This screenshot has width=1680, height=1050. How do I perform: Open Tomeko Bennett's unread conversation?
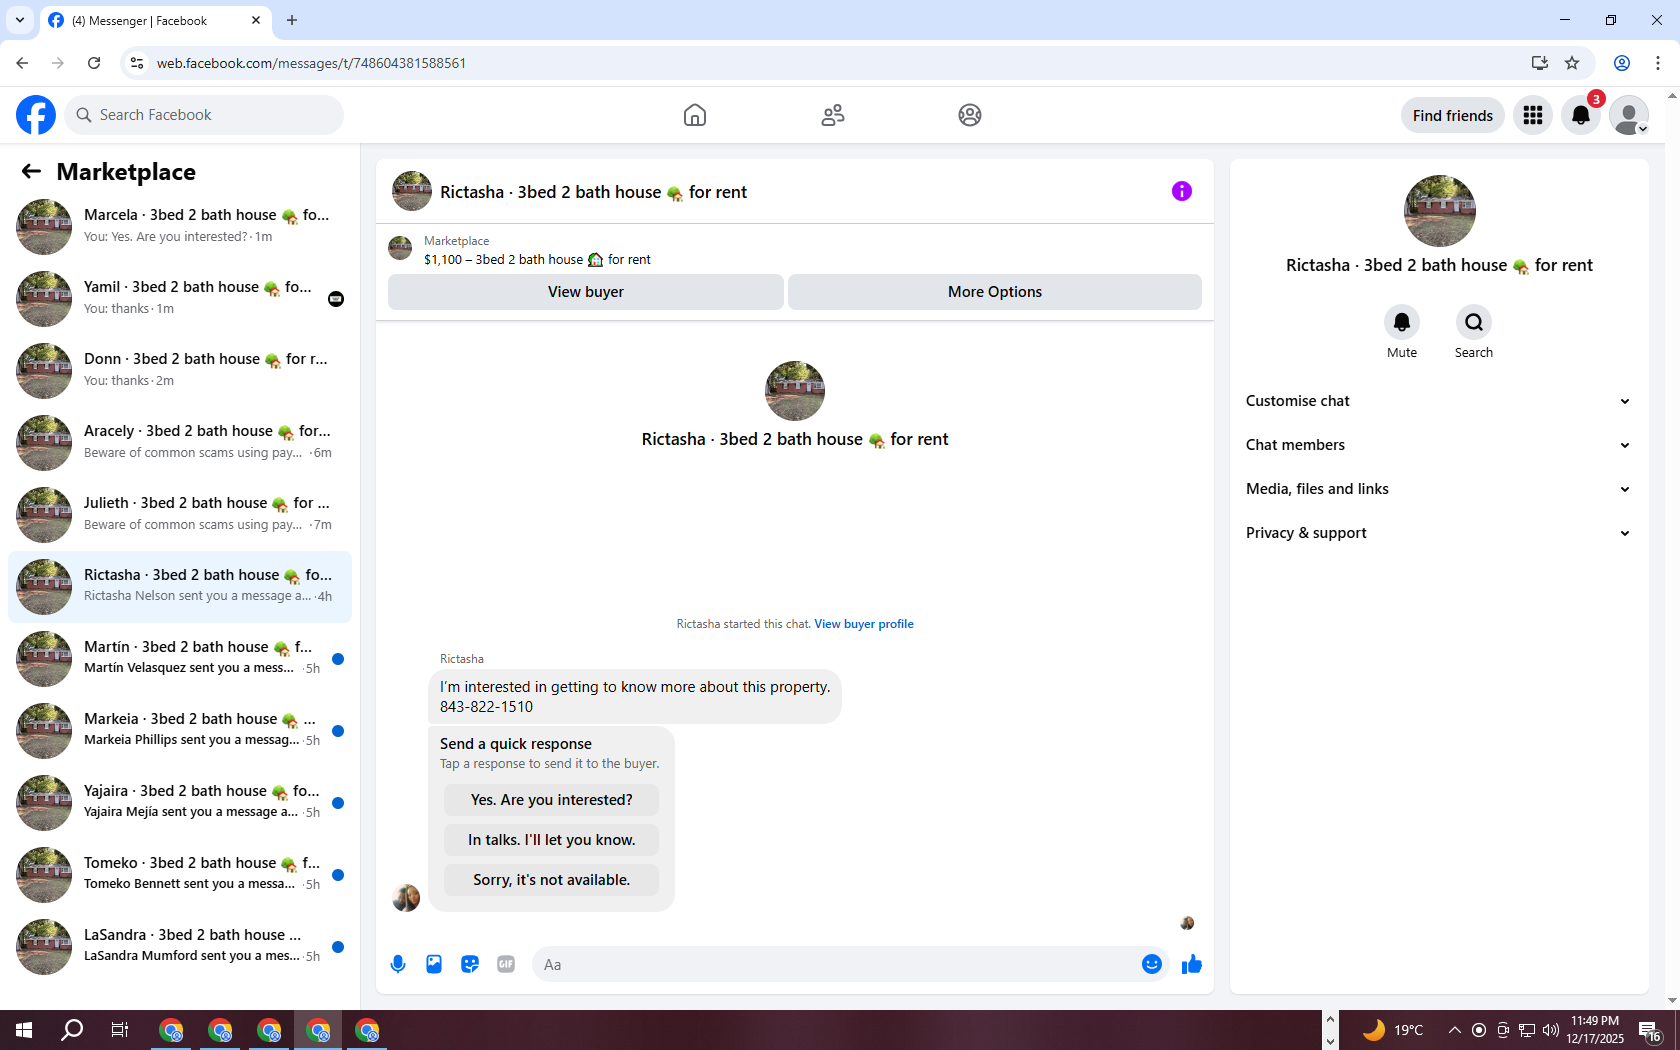click(x=180, y=875)
